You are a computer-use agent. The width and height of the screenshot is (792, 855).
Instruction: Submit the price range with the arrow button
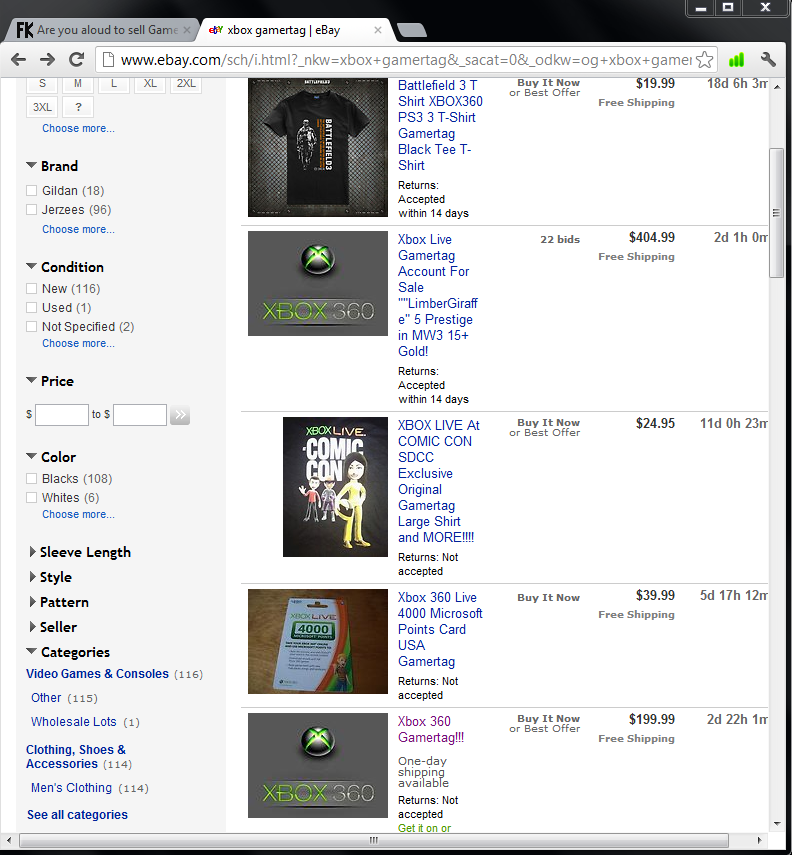coord(180,415)
